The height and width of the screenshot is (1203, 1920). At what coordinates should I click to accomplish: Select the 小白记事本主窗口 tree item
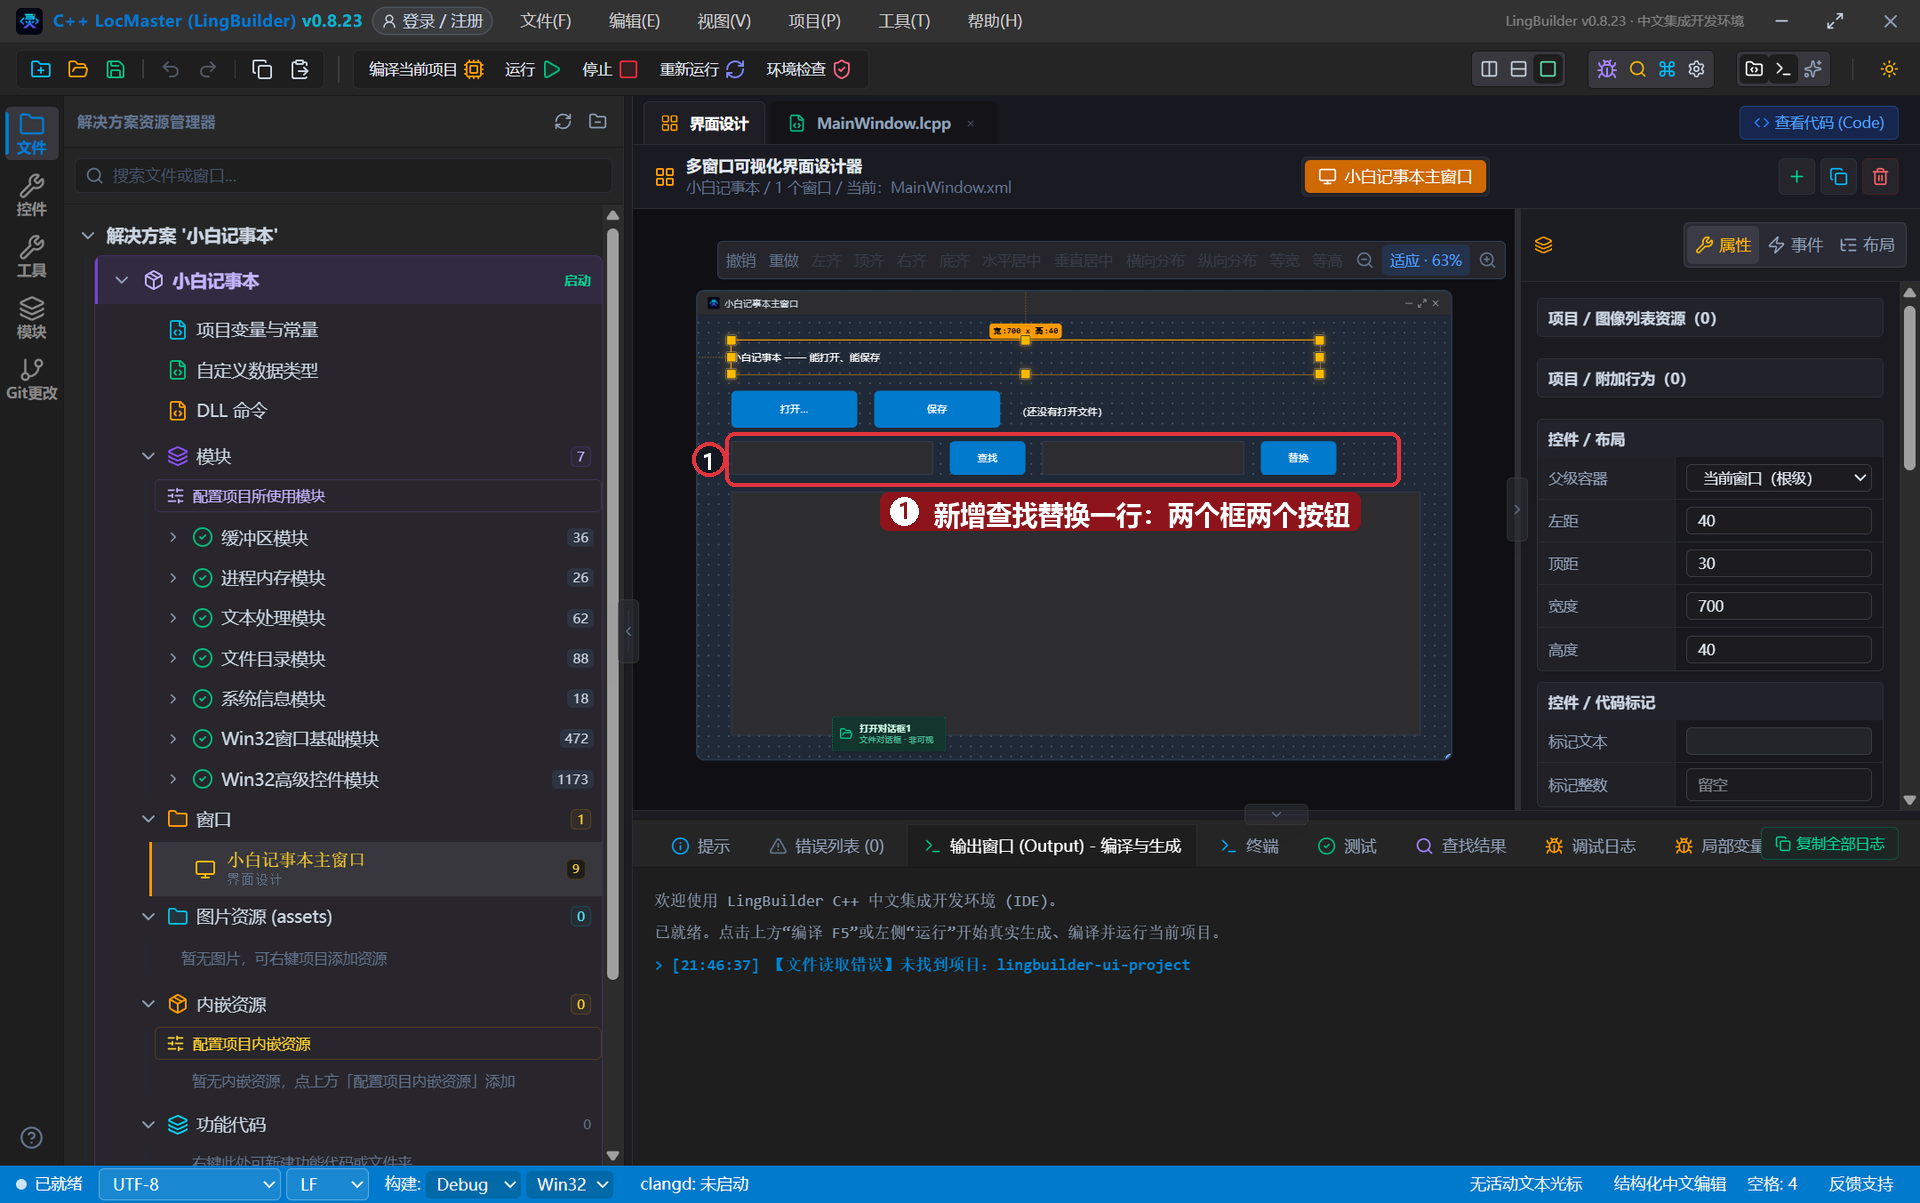tap(377, 868)
